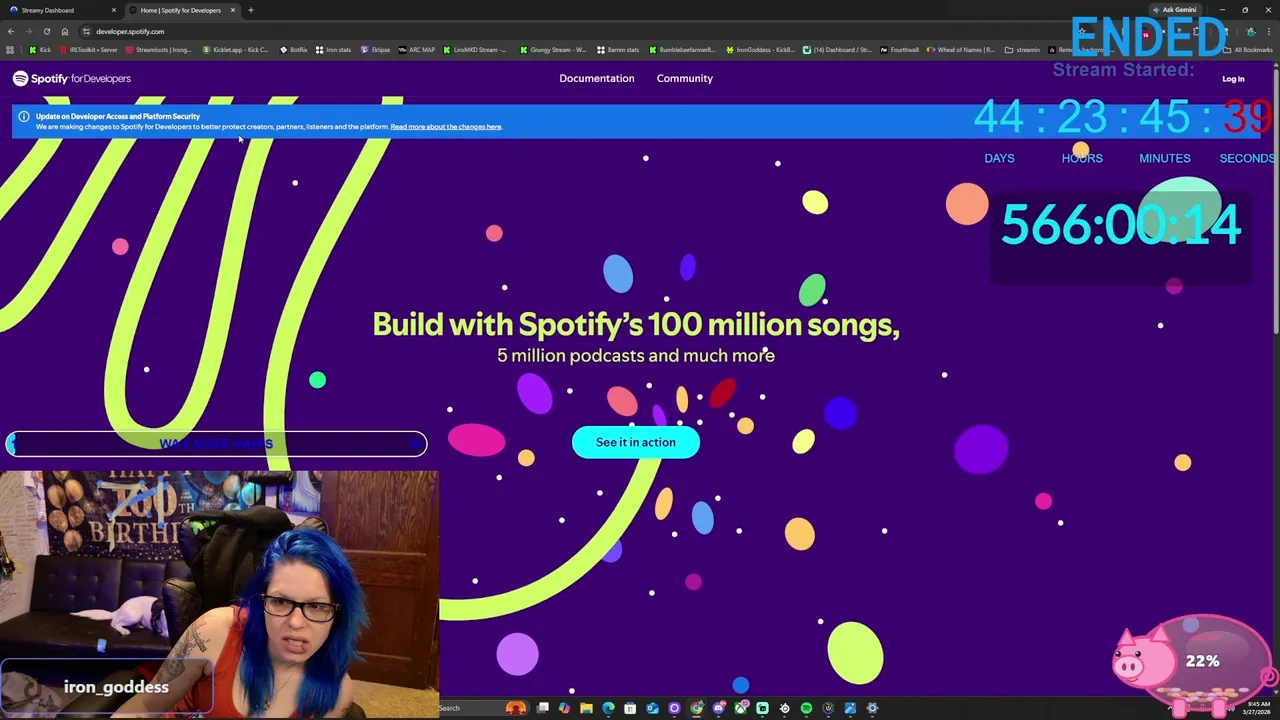The image size is (1280, 720).
Task: Click the taskbar clock showing 9:45 AM
Action: click(x=1258, y=708)
